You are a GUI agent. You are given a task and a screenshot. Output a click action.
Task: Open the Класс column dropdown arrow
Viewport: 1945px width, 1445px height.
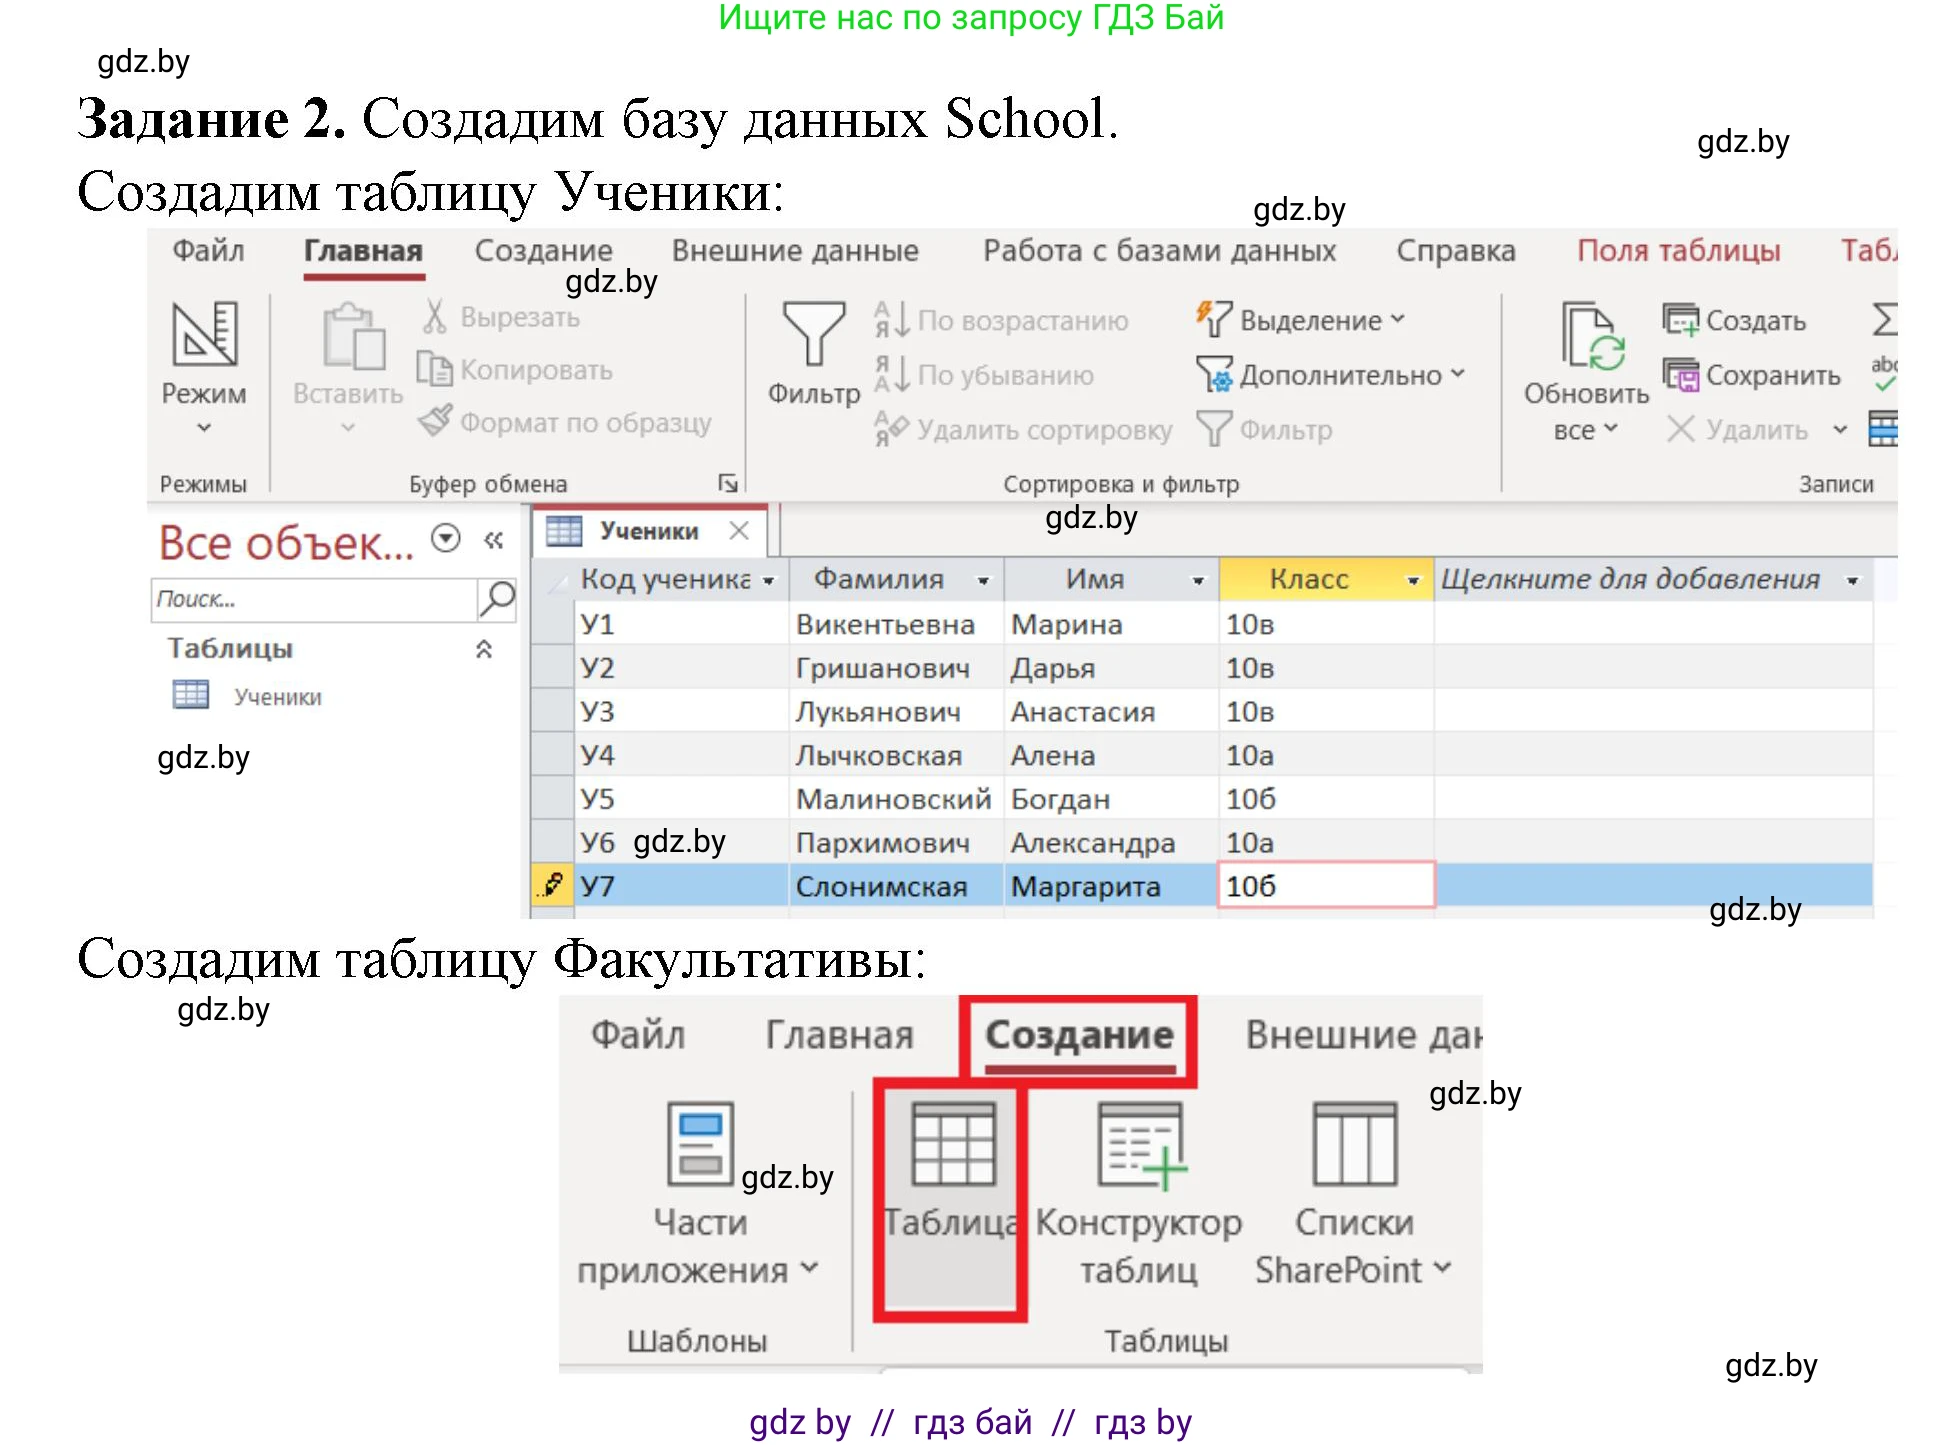click(1413, 580)
